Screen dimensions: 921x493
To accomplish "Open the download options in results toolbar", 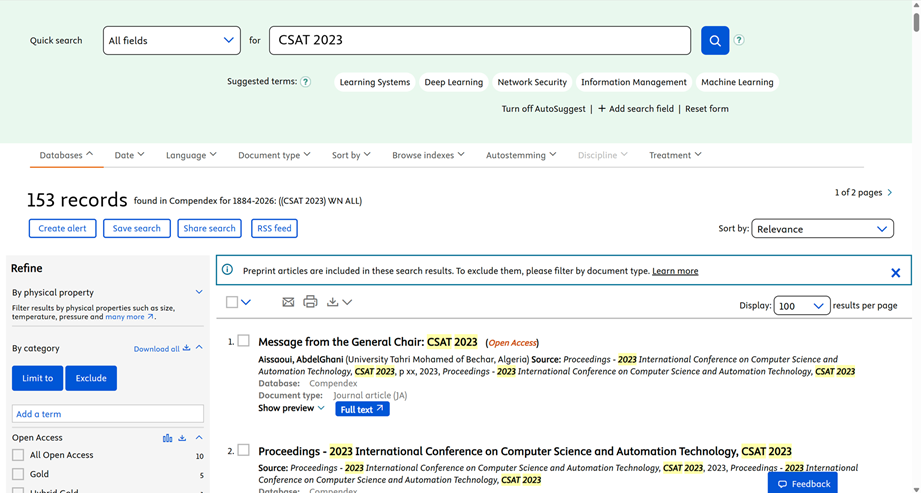I will point(339,302).
